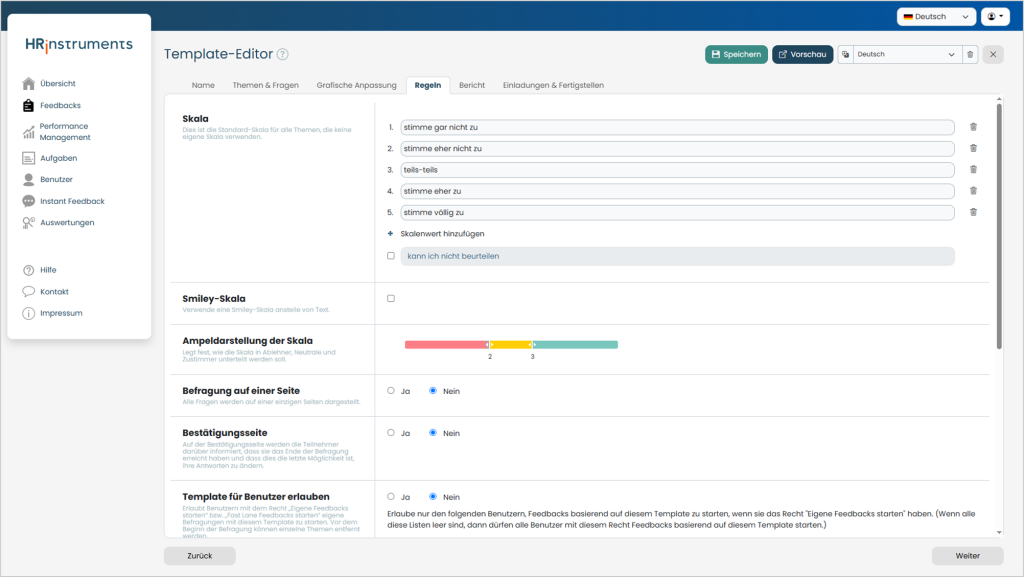Click the green segment of the Ampel scale
1024x577 pixels.
(576, 345)
